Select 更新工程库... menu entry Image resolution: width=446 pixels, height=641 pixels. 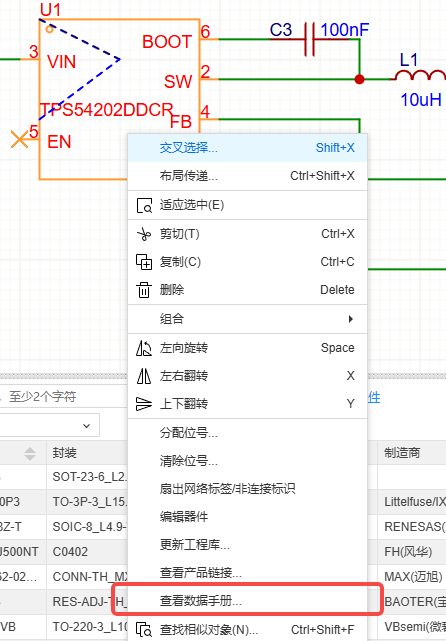point(247,545)
